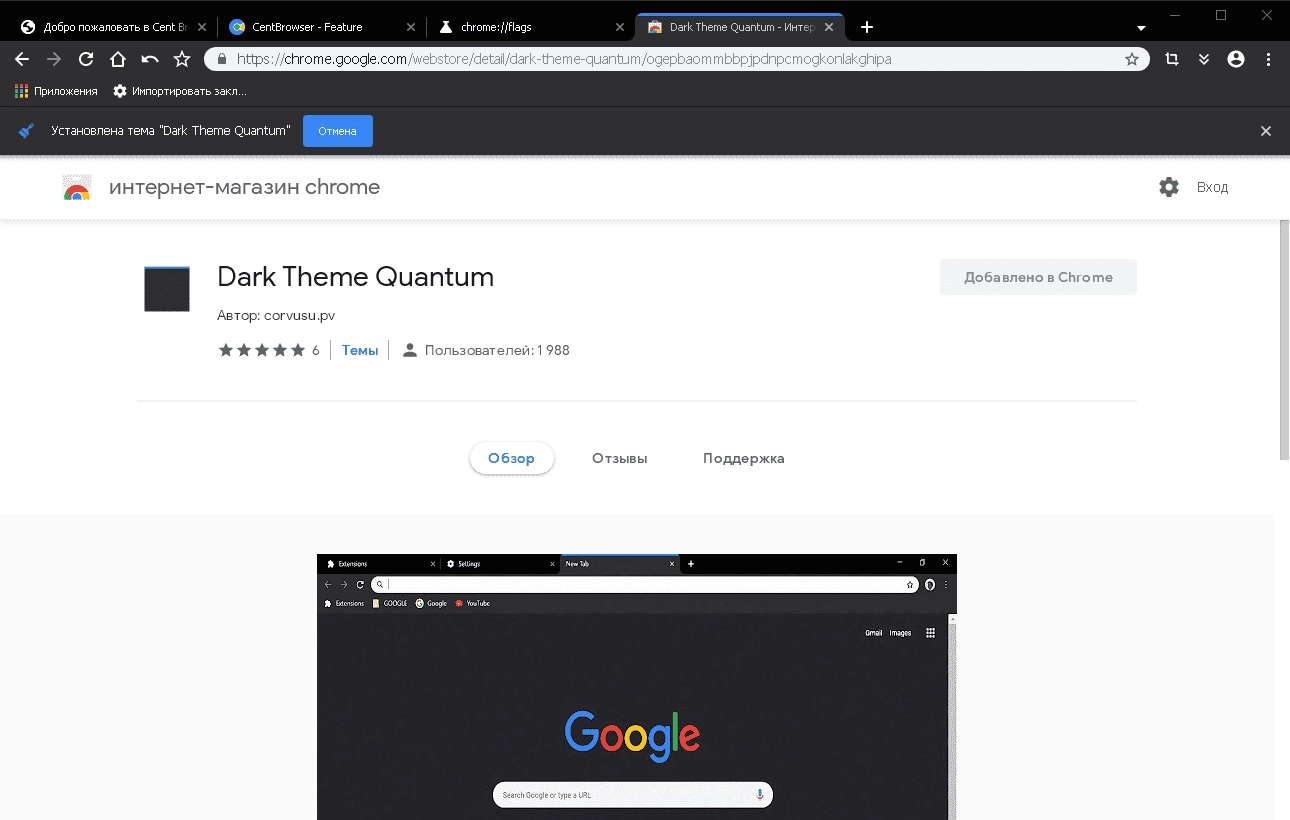The image size is (1290, 820).
Task: Select the Dark Theme Quantum tab
Action: 741,27
